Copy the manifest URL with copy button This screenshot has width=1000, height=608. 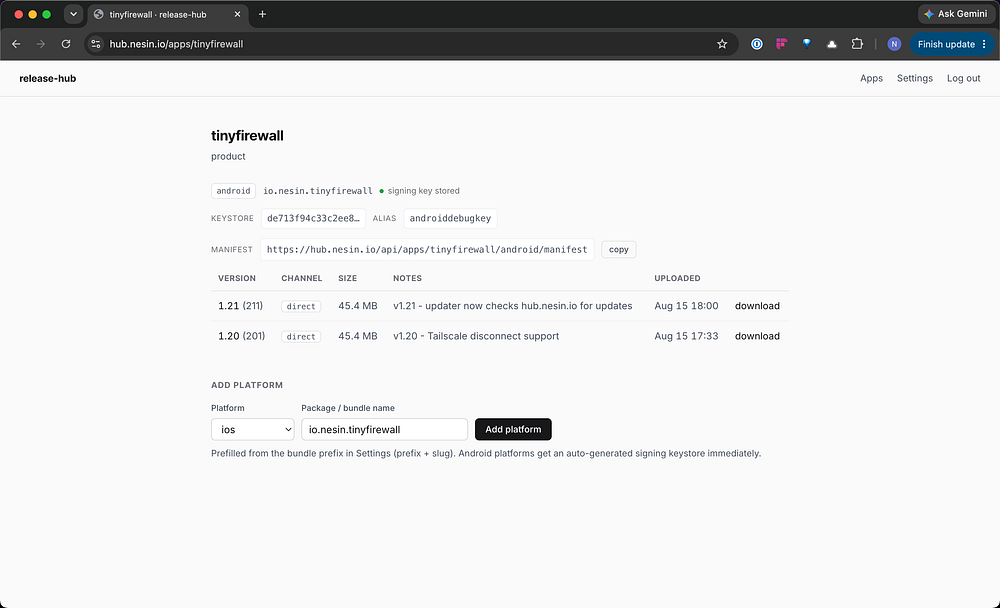619,249
